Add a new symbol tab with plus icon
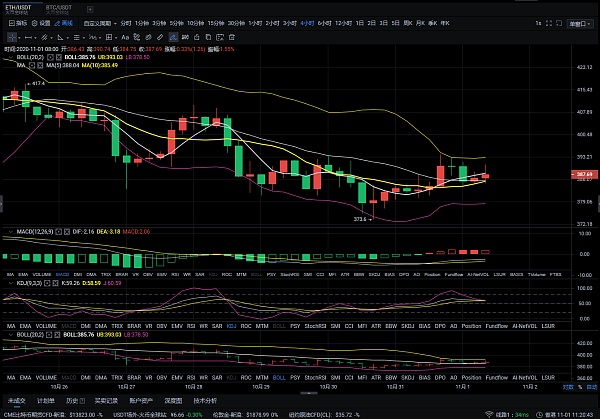 [90, 9]
